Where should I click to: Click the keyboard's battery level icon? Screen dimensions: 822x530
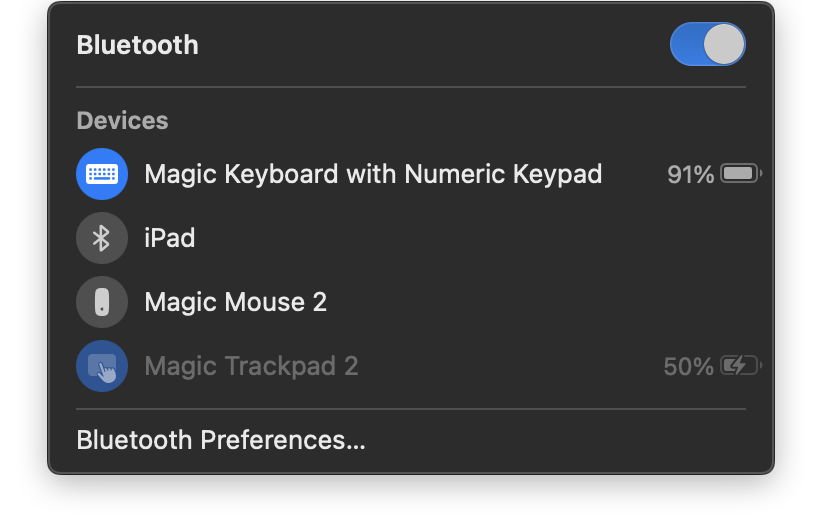[x=740, y=174]
